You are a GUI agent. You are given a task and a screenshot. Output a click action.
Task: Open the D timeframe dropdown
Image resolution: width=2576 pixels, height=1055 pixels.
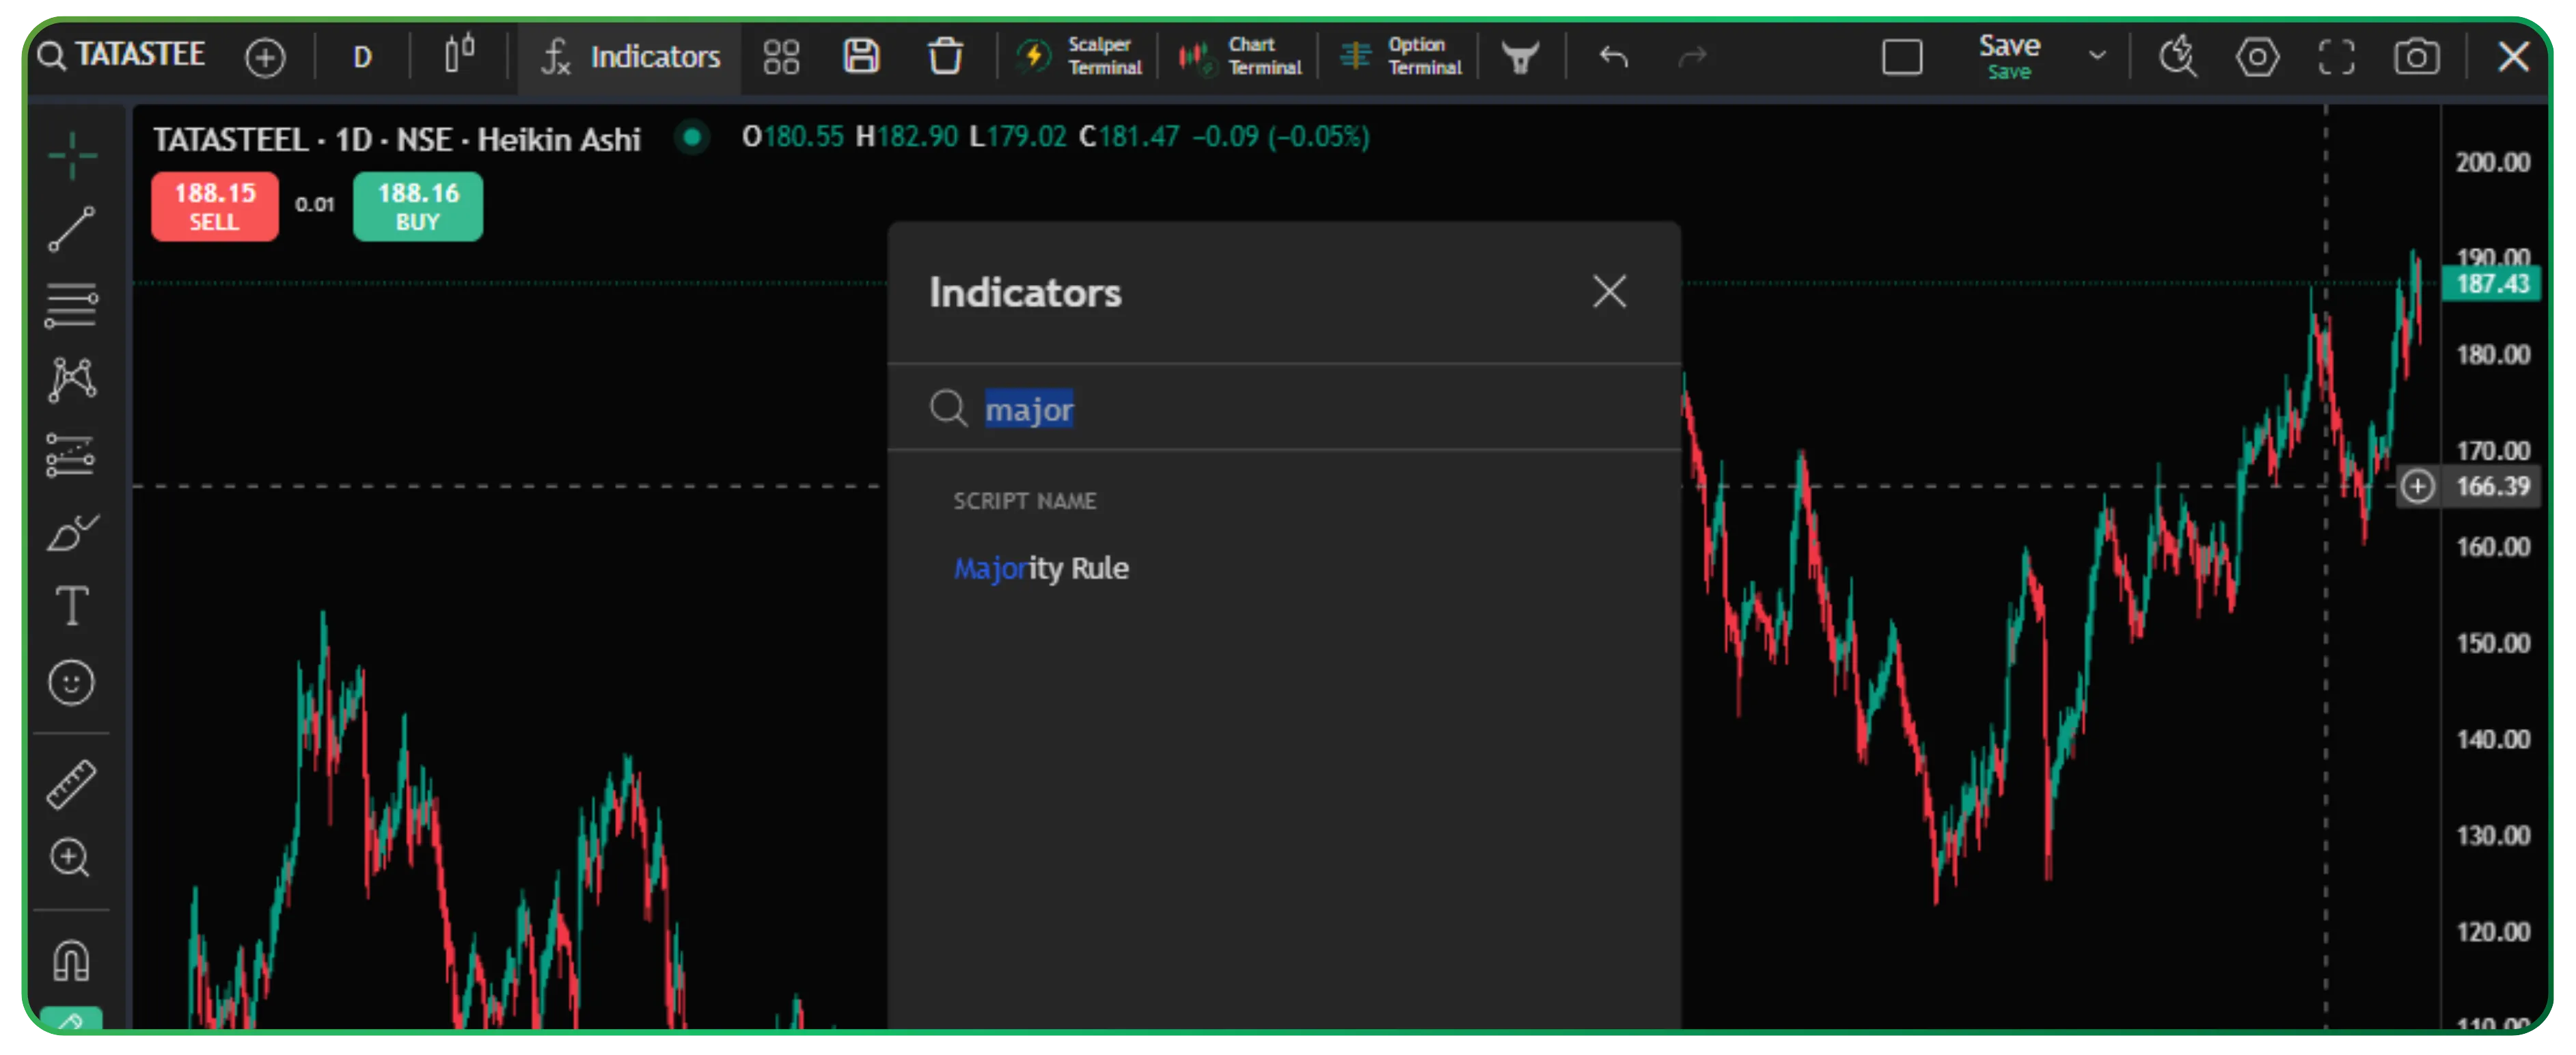[363, 57]
